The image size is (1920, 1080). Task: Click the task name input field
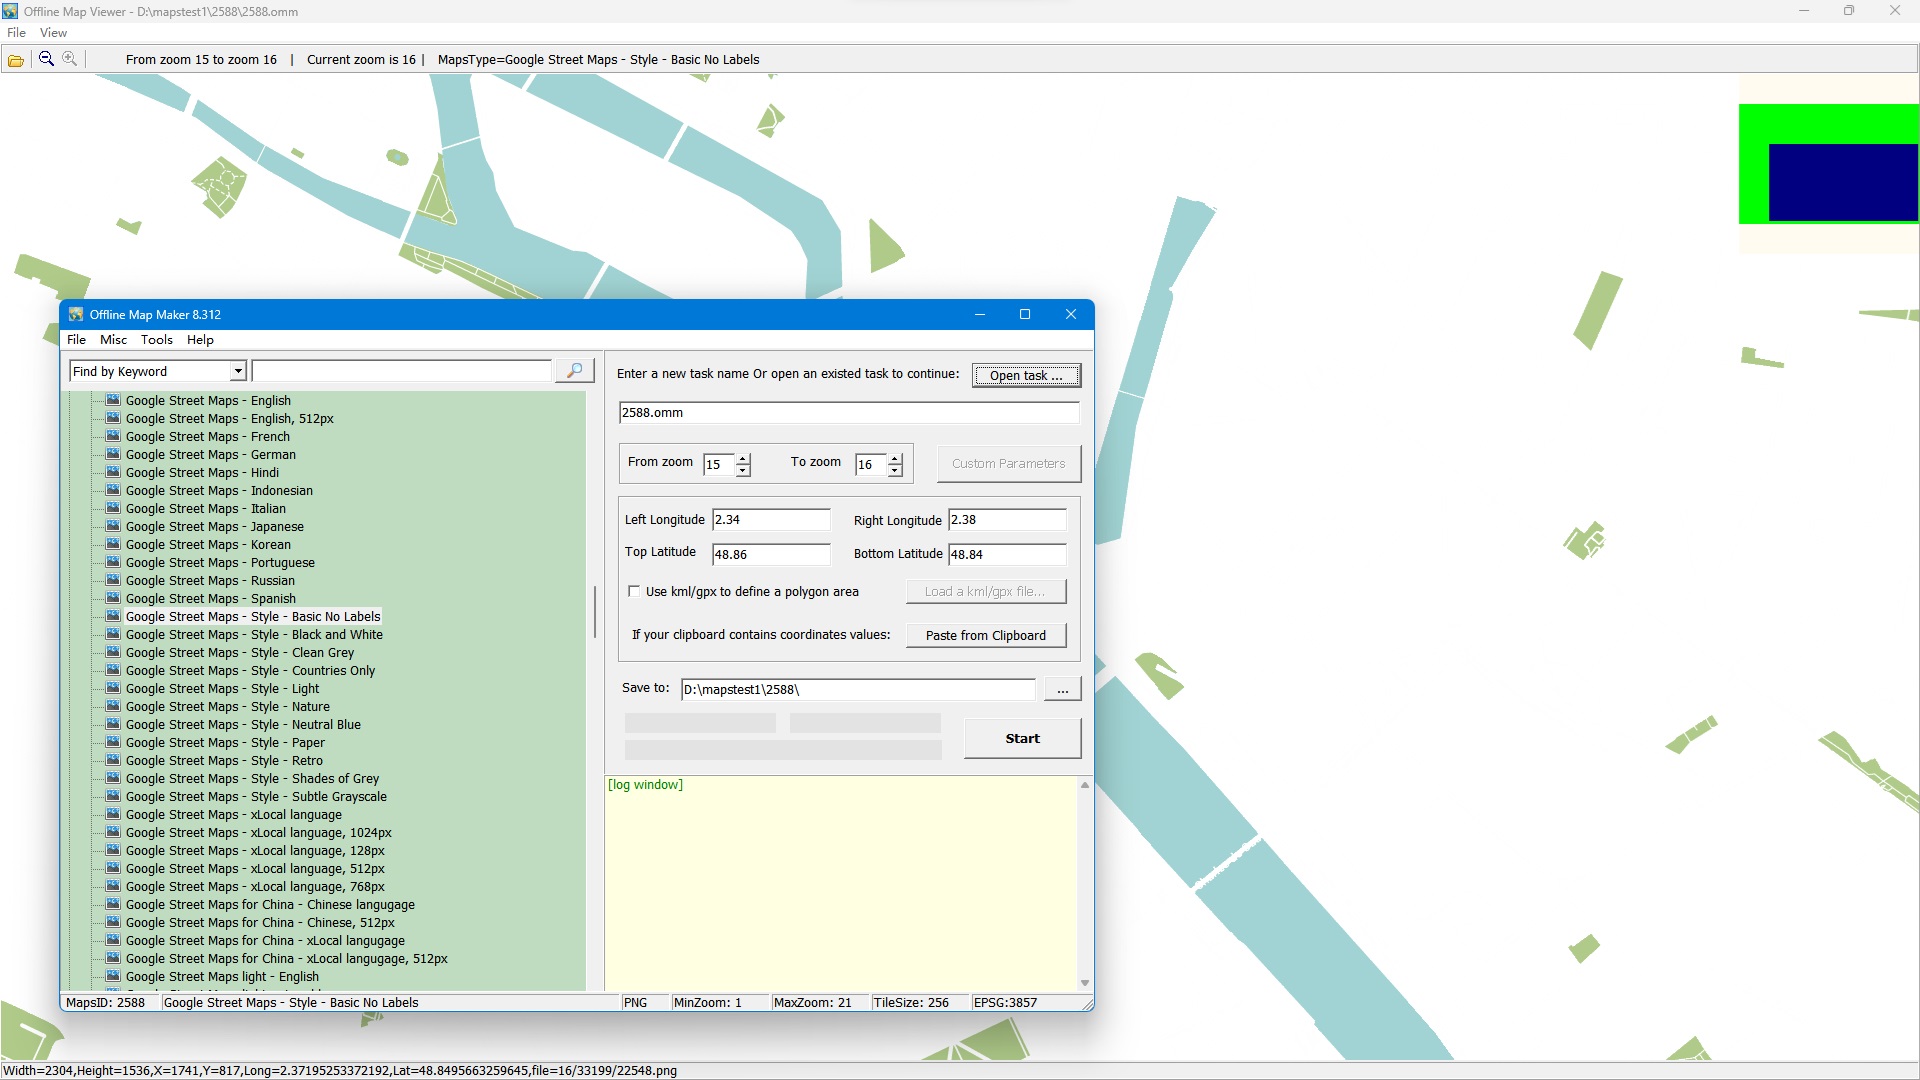point(849,412)
